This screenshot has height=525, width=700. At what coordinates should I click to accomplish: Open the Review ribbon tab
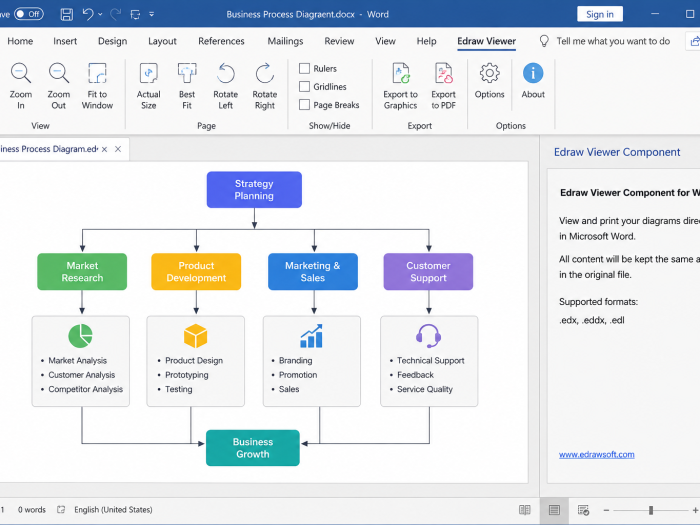pos(339,41)
